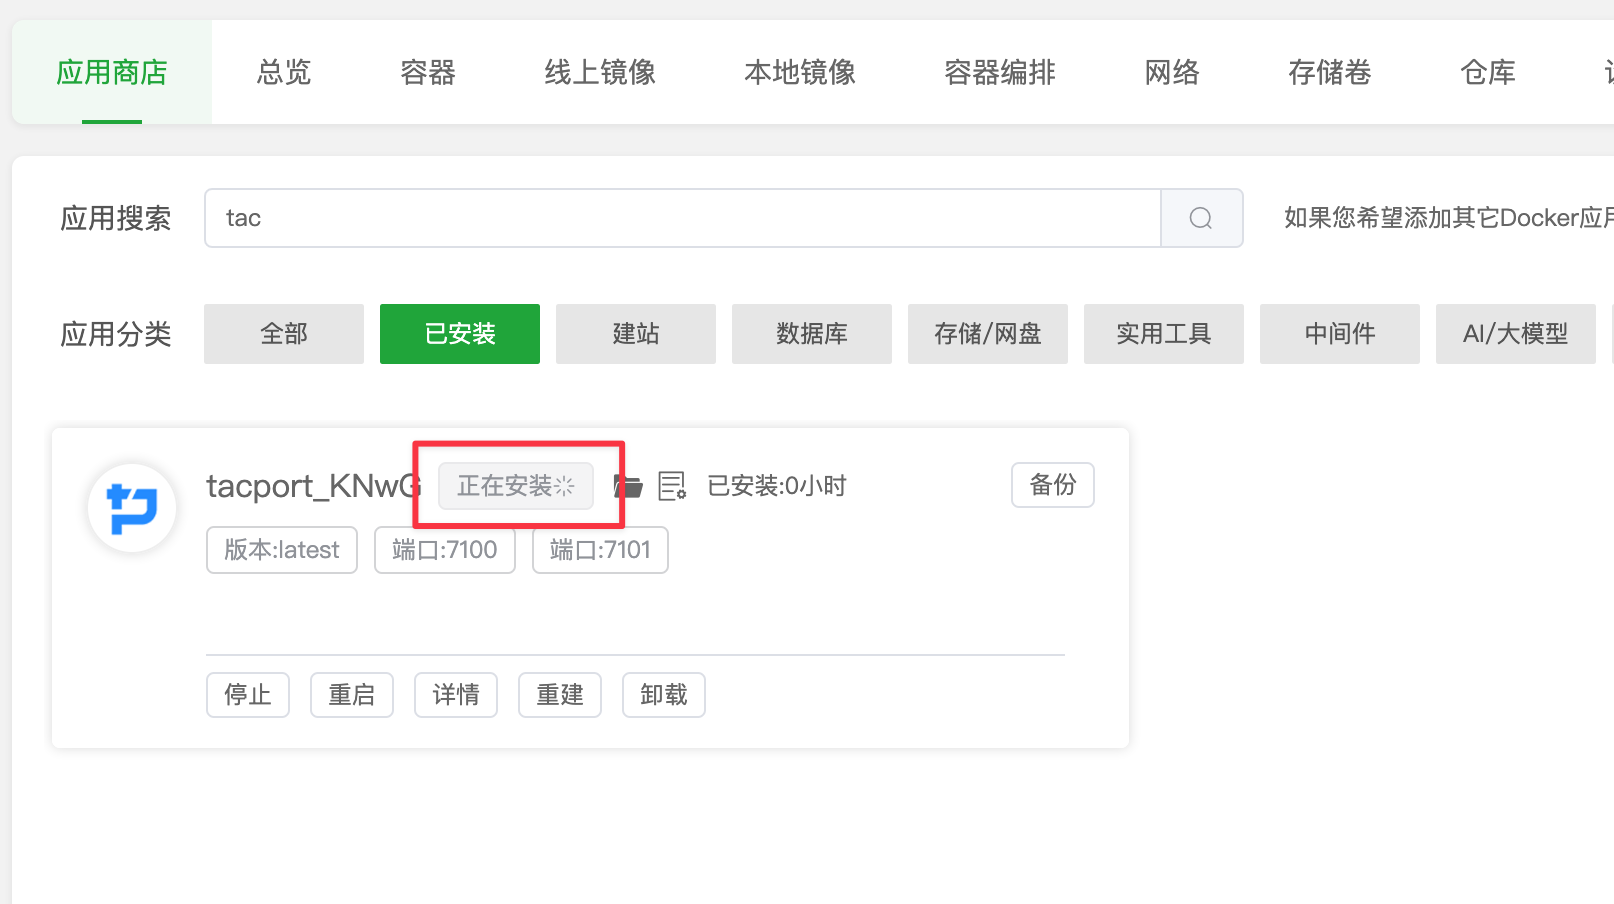Open the 容器编排 tab
Screen dimensions: 1614x904
point(1000,72)
